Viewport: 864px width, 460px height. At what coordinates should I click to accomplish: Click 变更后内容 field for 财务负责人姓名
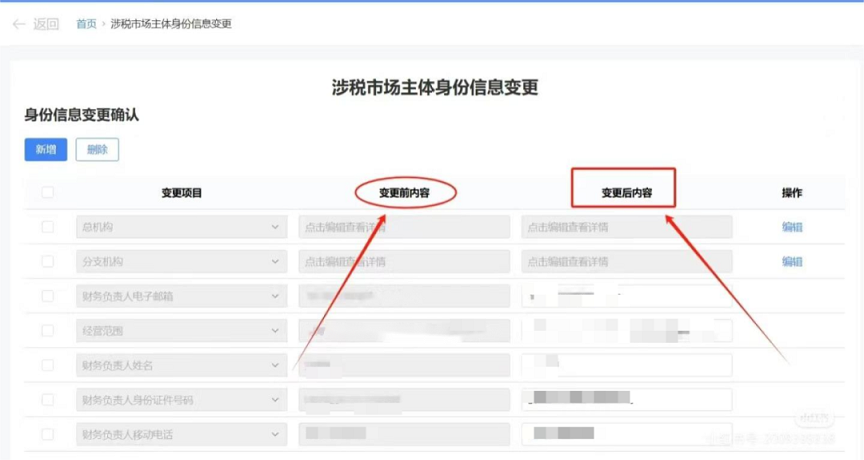(626, 365)
